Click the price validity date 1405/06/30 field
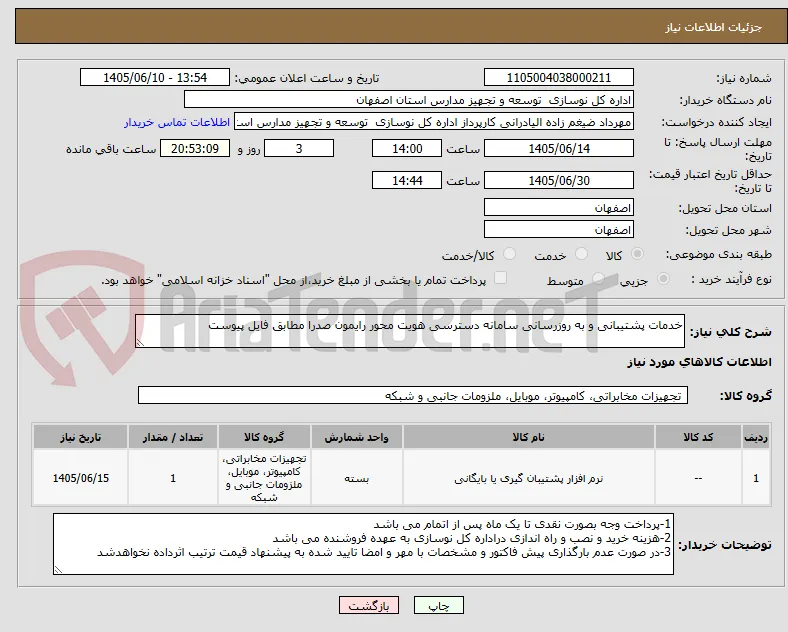 pos(558,180)
